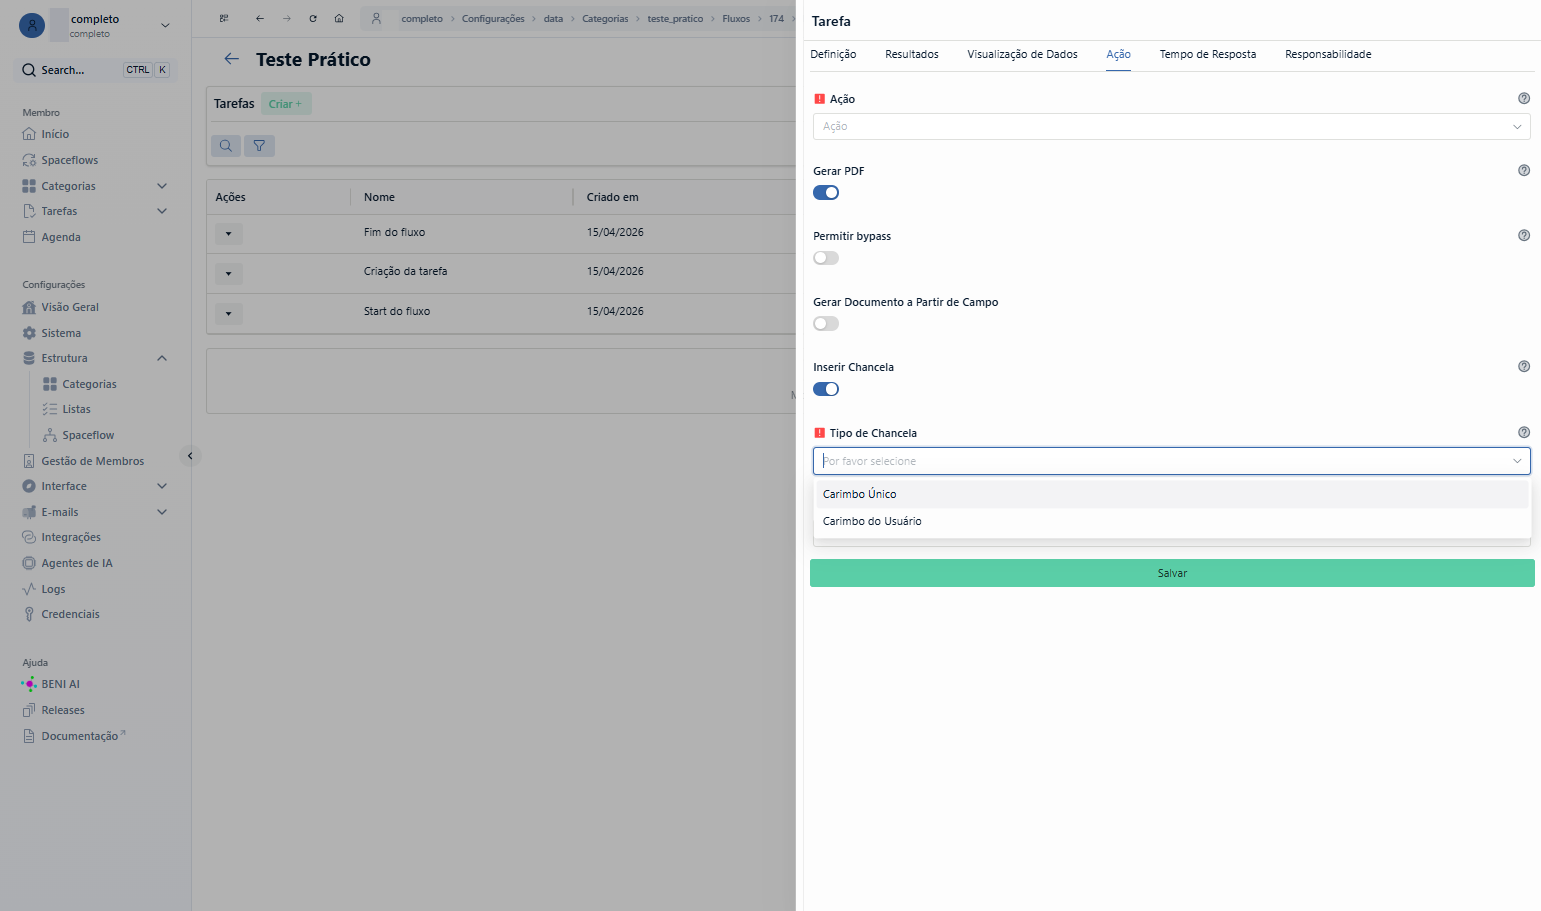
Task: Expand Categorias in the Membro sidebar section
Action: point(162,186)
